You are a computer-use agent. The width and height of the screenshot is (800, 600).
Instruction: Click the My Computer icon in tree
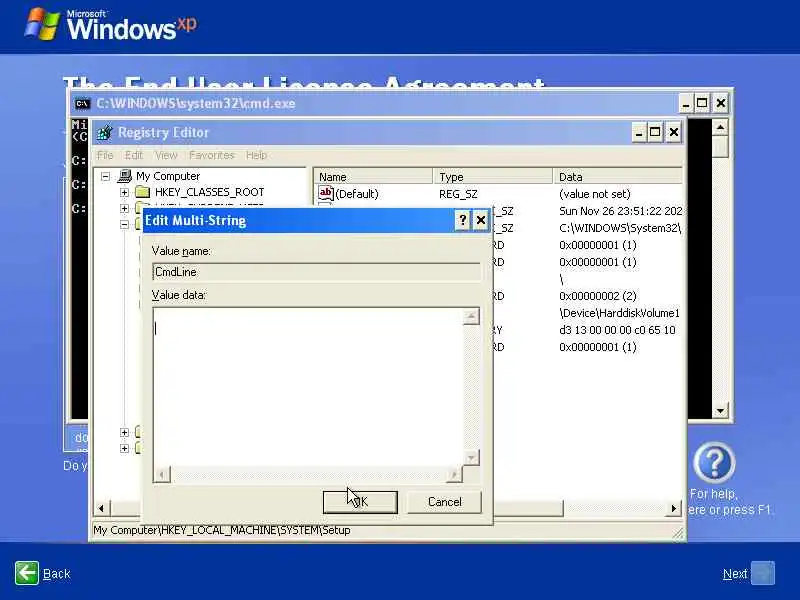pos(124,176)
